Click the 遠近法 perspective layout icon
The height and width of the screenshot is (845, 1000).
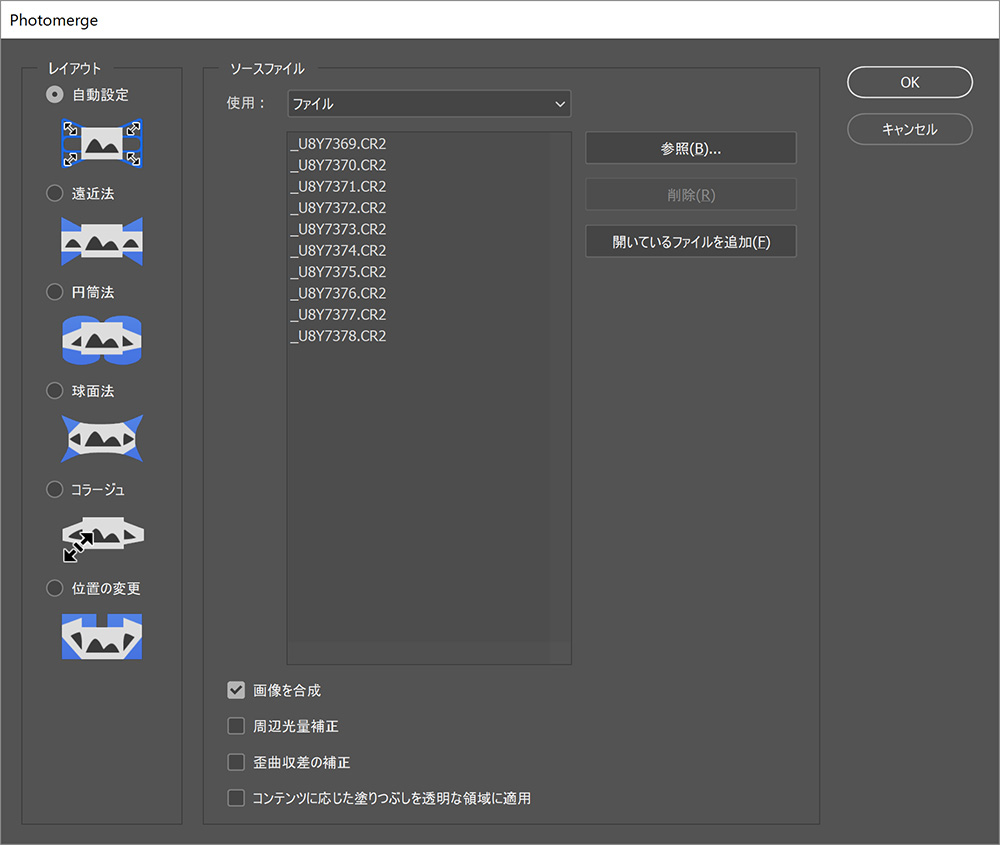(x=102, y=242)
